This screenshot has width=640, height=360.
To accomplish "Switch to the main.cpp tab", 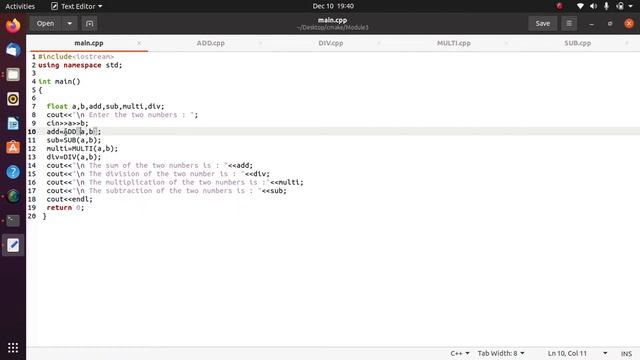I will (x=89, y=43).
